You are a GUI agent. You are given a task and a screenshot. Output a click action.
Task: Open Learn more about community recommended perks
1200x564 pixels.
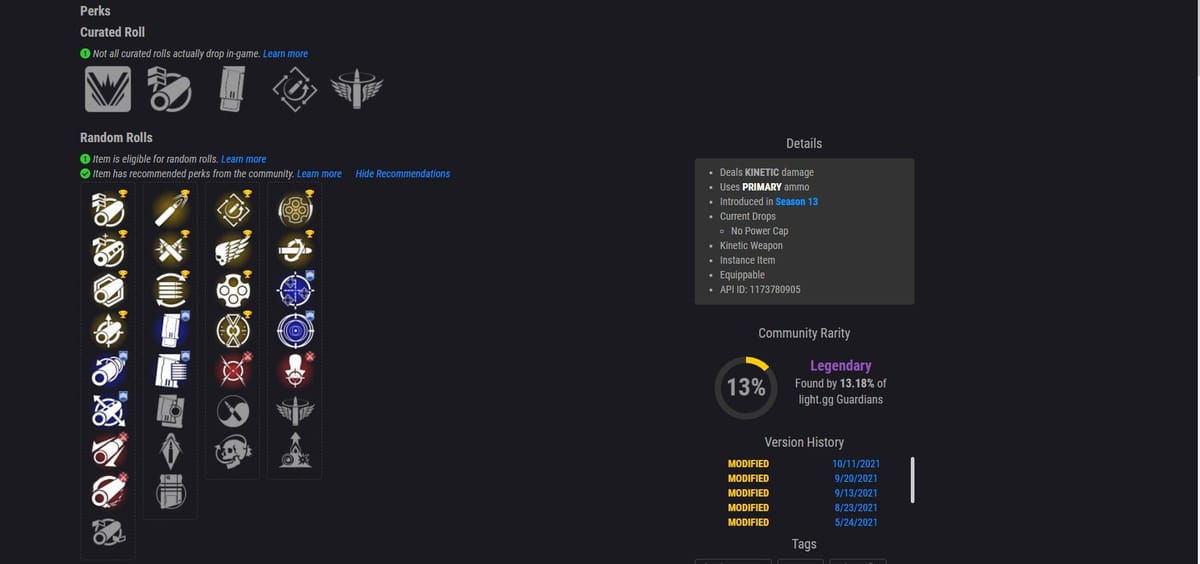pyautogui.click(x=319, y=174)
